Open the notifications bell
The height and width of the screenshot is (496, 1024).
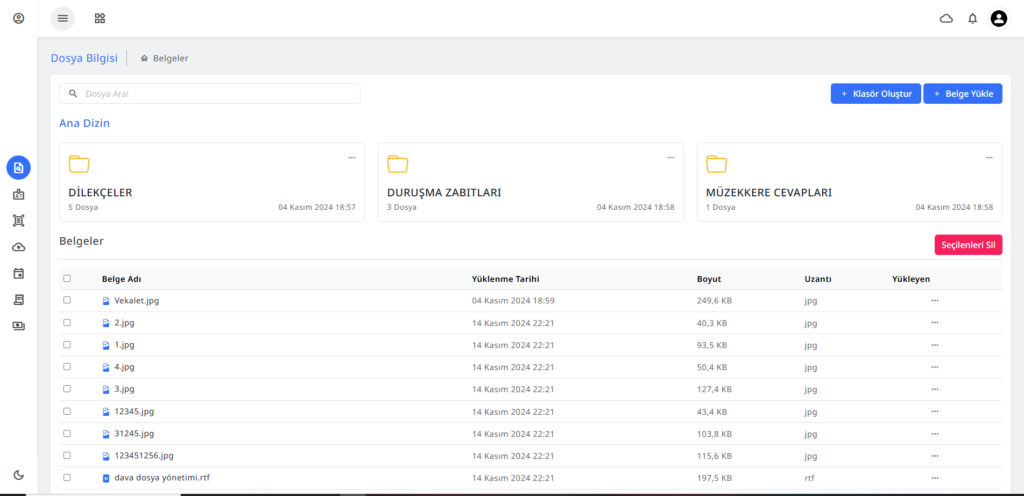972,18
